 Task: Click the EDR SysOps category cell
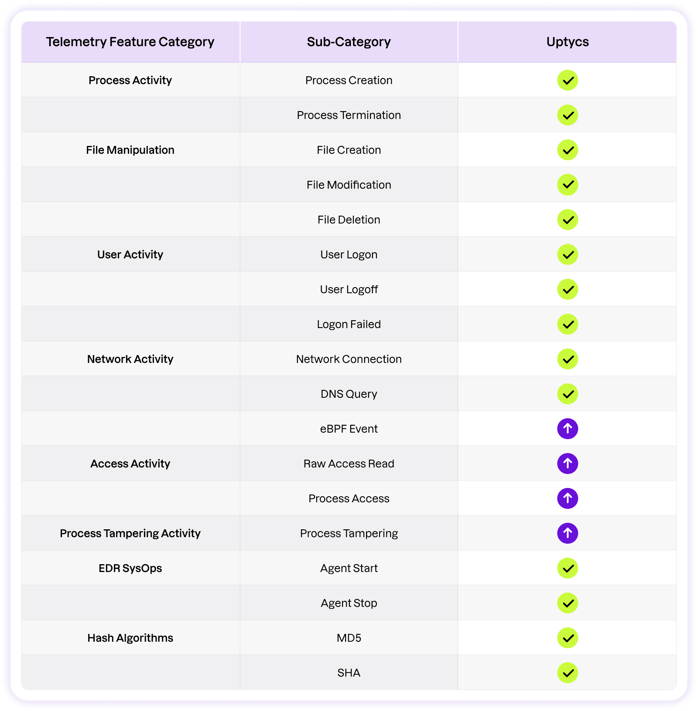[130, 568]
